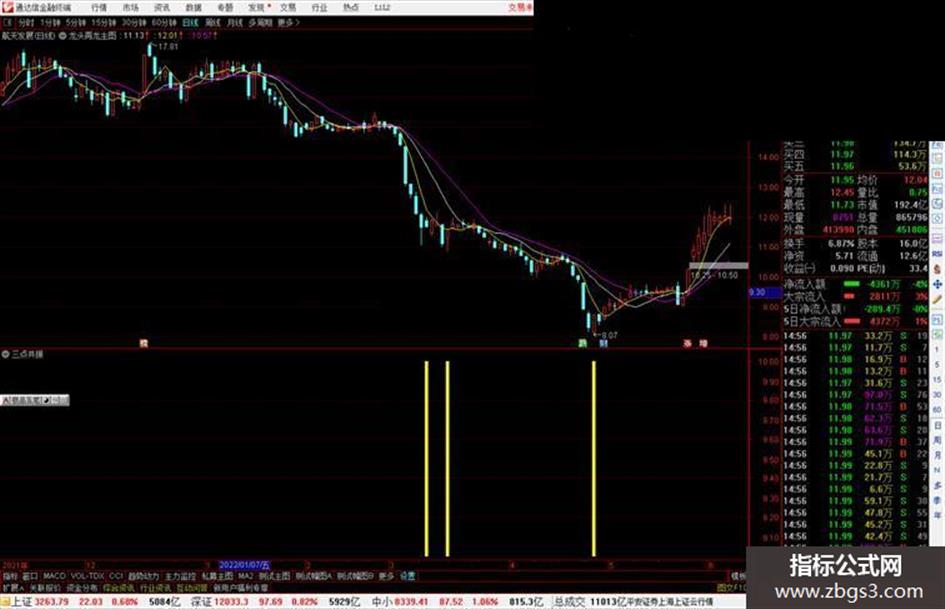Click the blue four-arrow move icon
Screen dimensions: 945x609
[x=937, y=284]
